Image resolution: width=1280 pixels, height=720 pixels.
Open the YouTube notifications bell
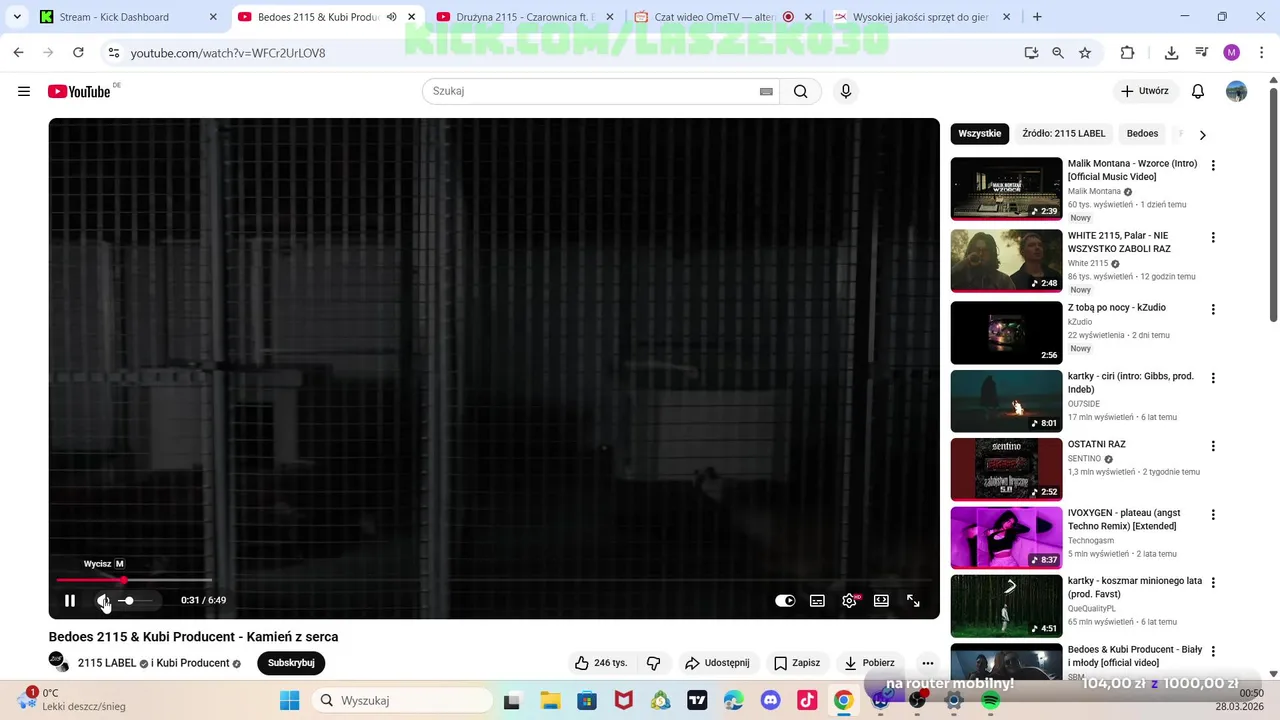pos(1198,91)
